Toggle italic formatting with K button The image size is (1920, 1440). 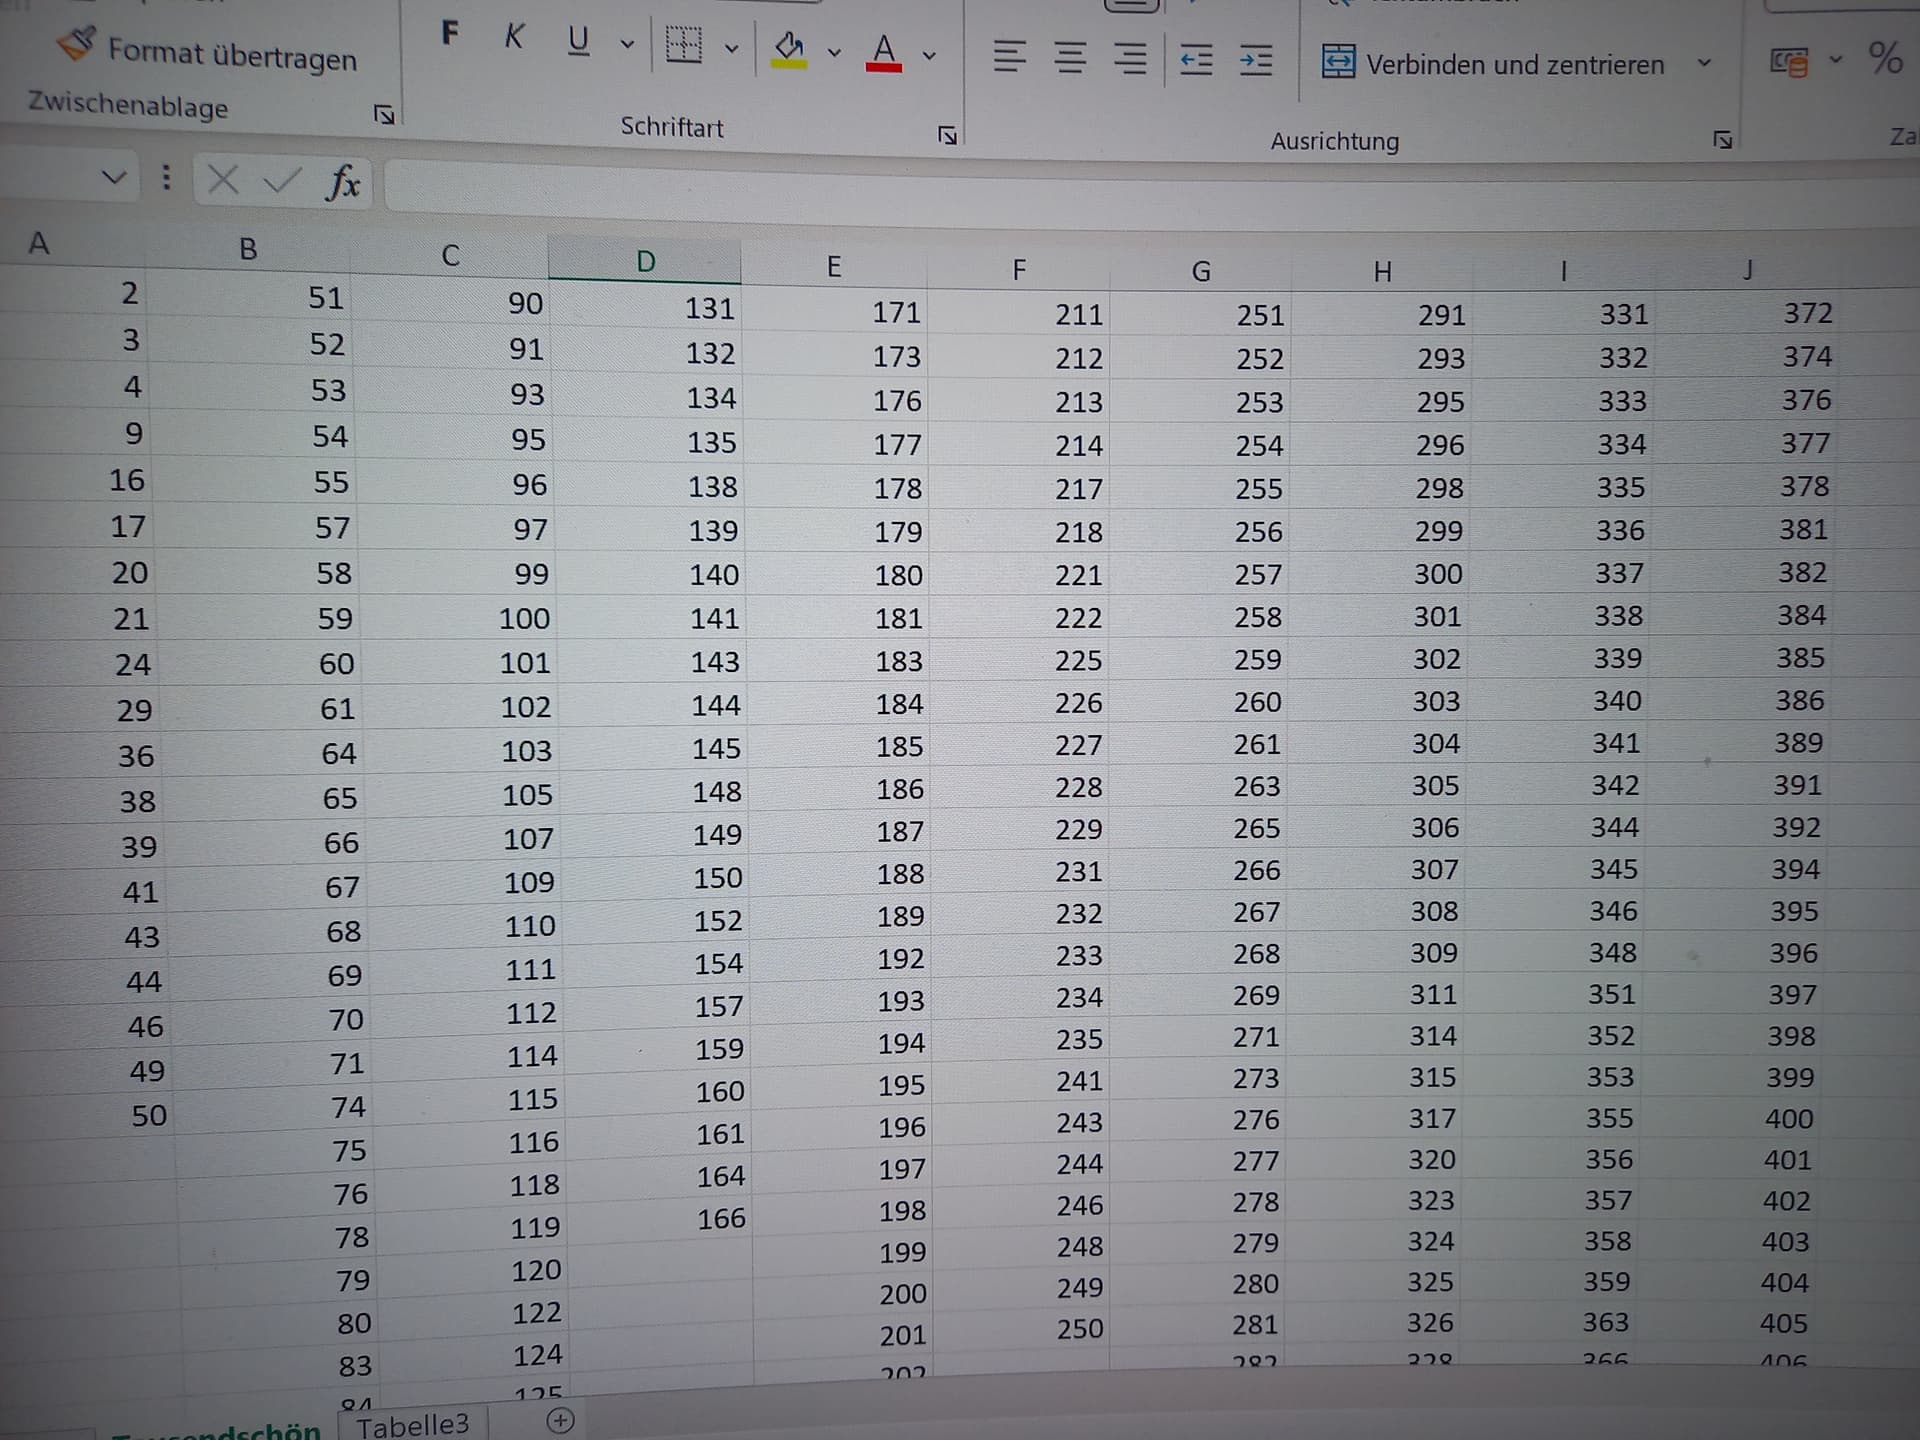click(514, 37)
